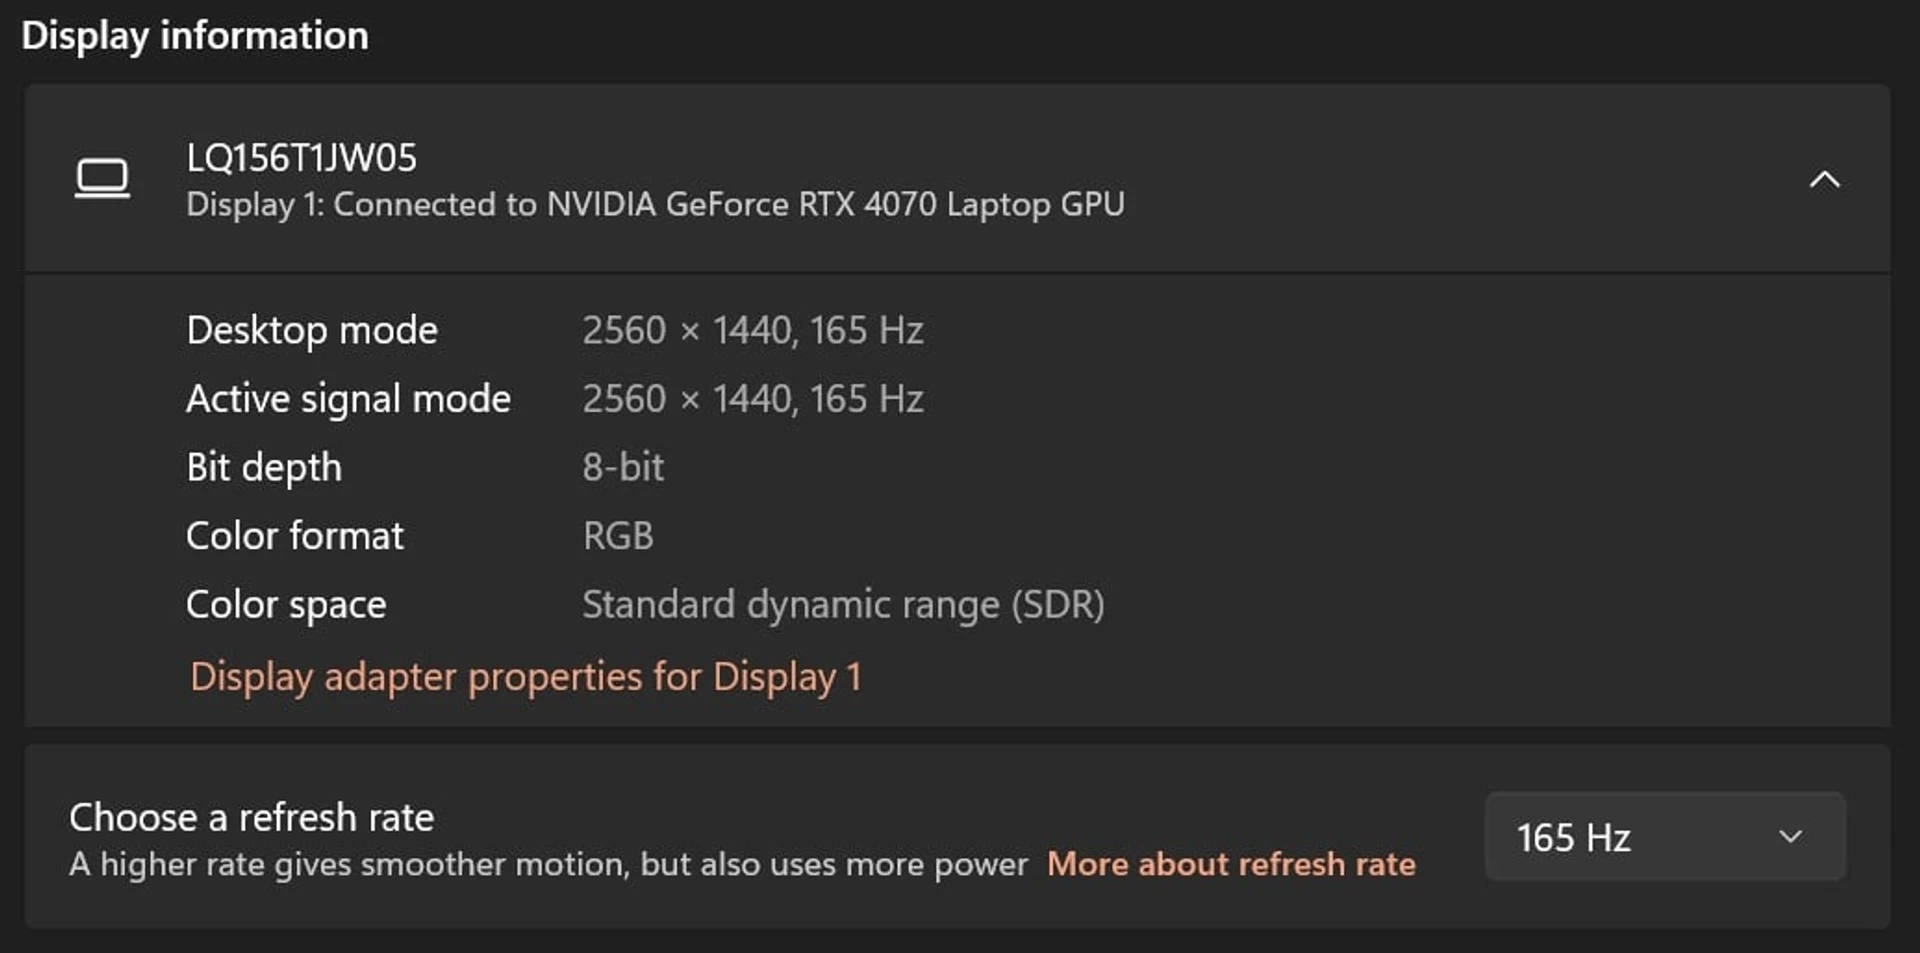Open Display adapter properties for Display 1
The width and height of the screenshot is (1920, 953).
(x=525, y=677)
